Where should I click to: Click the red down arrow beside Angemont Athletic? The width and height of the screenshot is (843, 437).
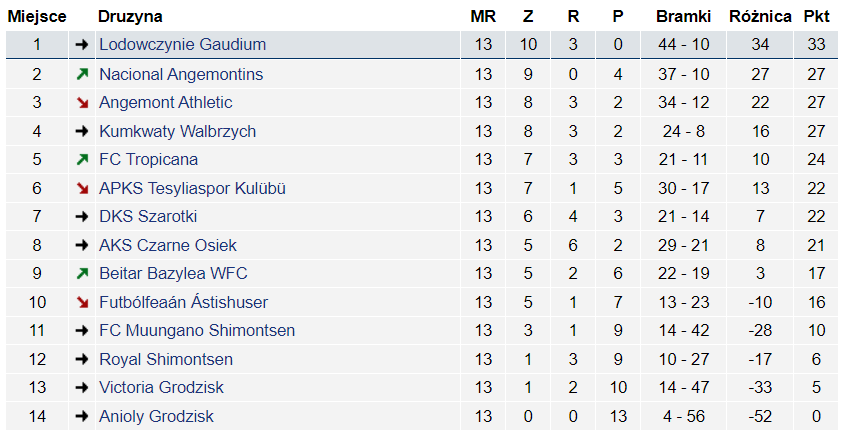(x=82, y=103)
